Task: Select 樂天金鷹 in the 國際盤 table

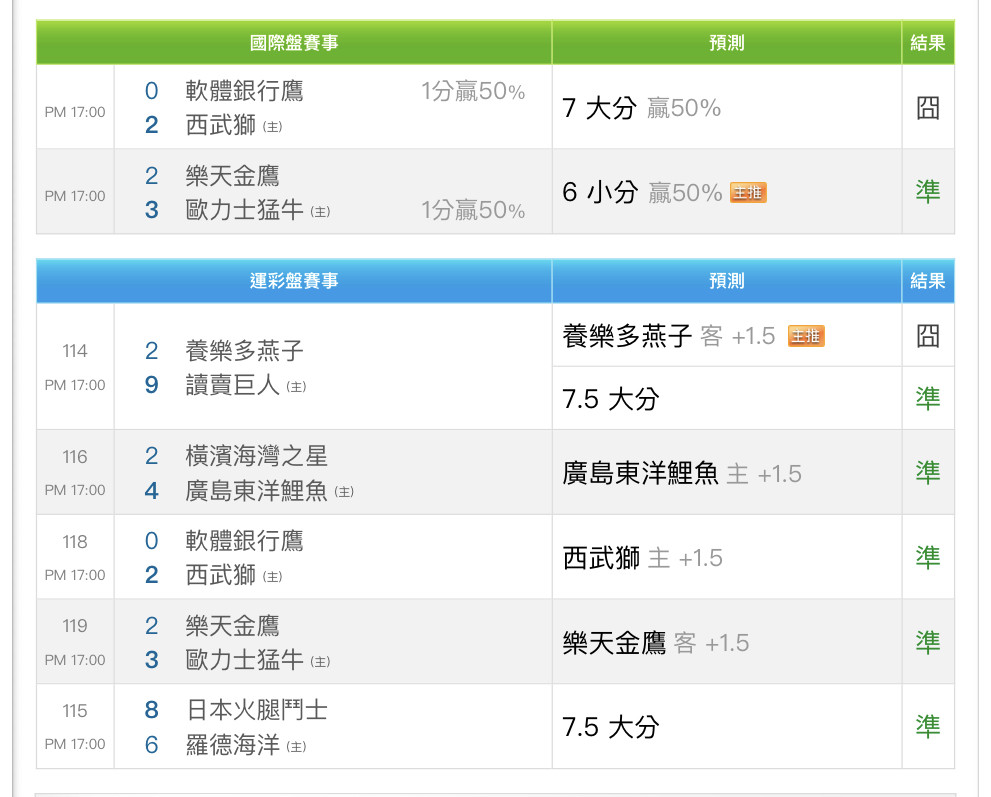Action: (x=233, y=176)
